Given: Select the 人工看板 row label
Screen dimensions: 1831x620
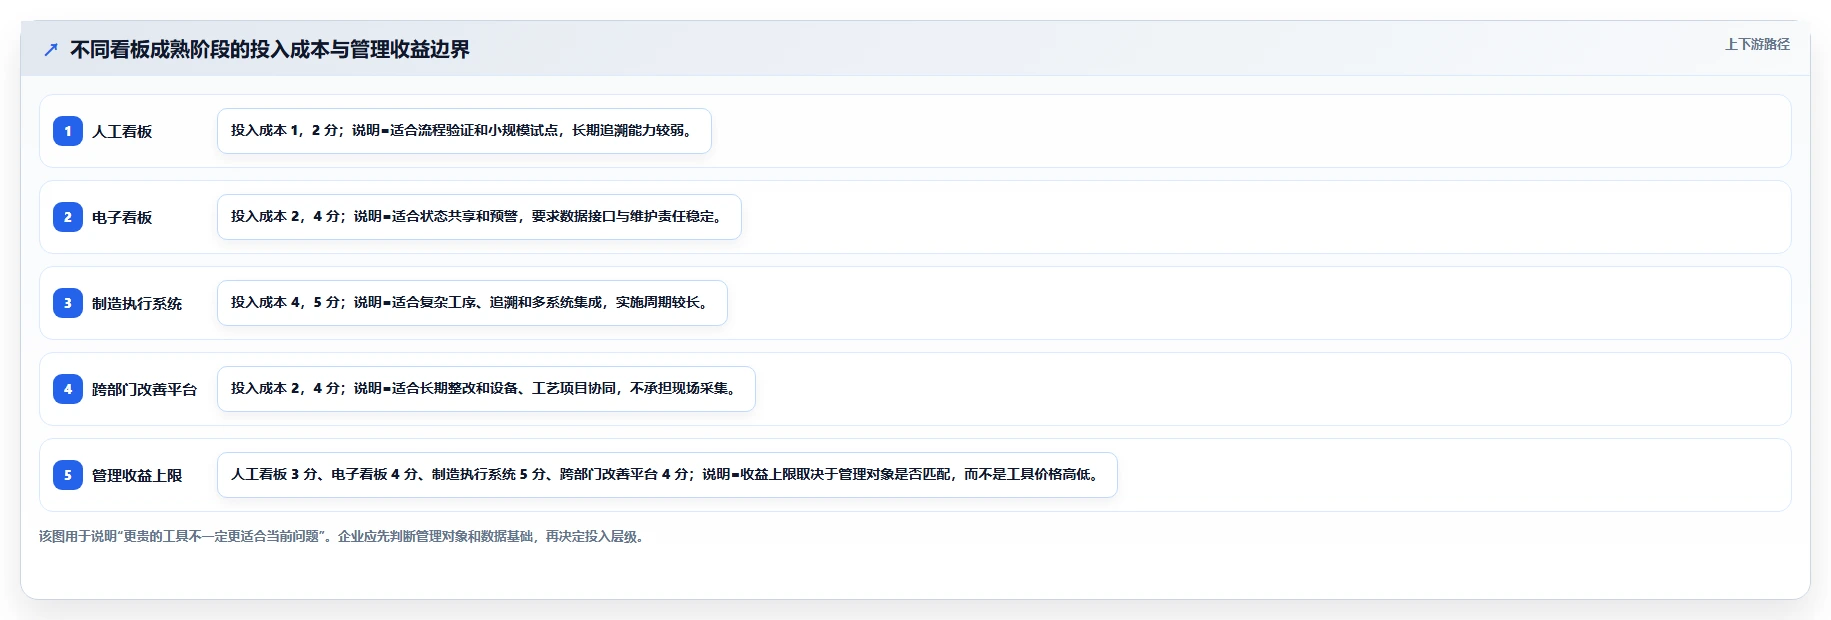Looking at the screenshot, I should coord(122,132).
